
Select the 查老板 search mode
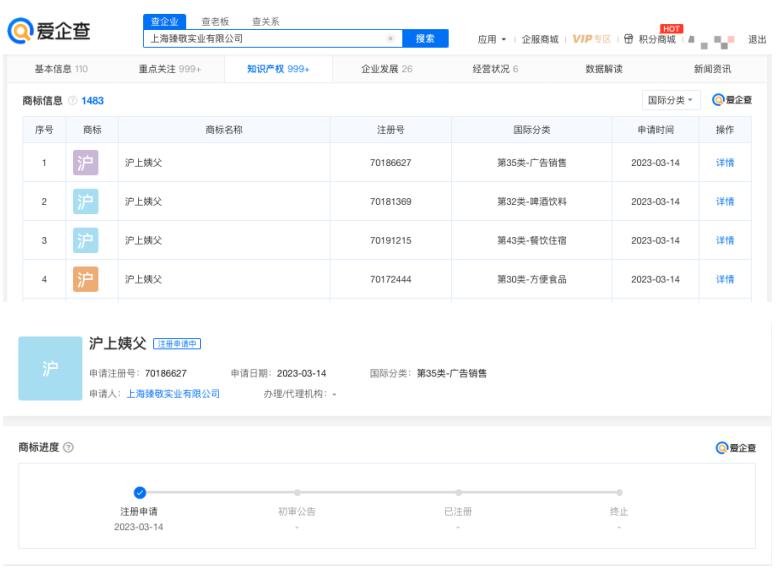coord(215,21)
